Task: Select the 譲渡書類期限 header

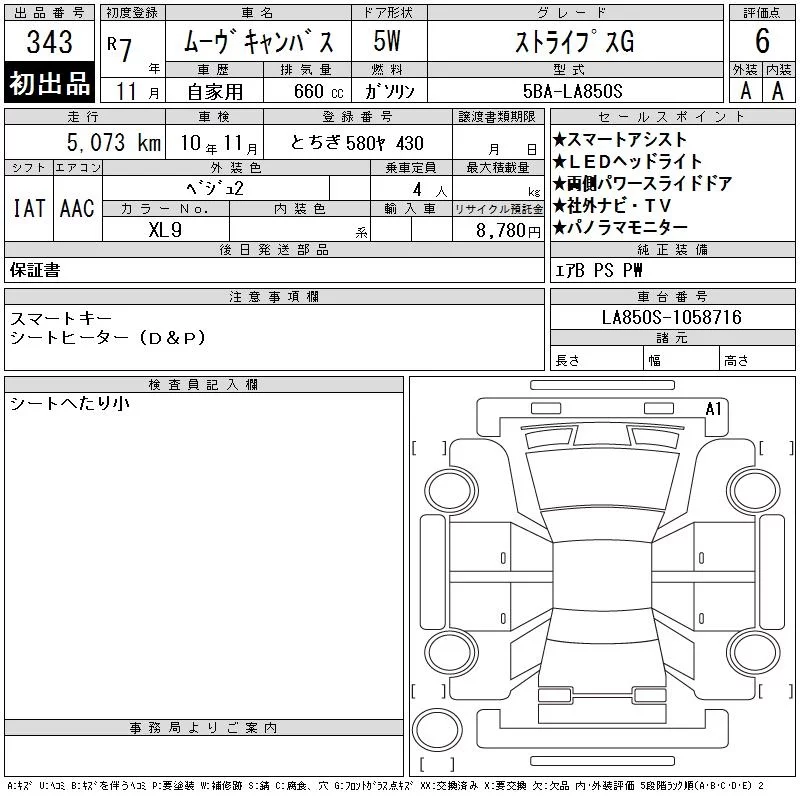Action: [x=497, y=116]
